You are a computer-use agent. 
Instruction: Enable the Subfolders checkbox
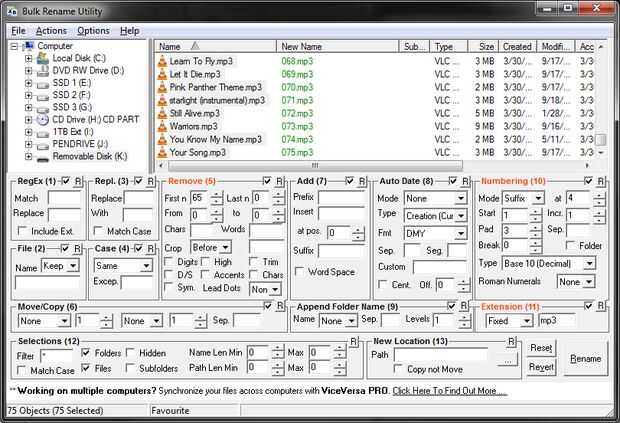click(x=130, y=368)
